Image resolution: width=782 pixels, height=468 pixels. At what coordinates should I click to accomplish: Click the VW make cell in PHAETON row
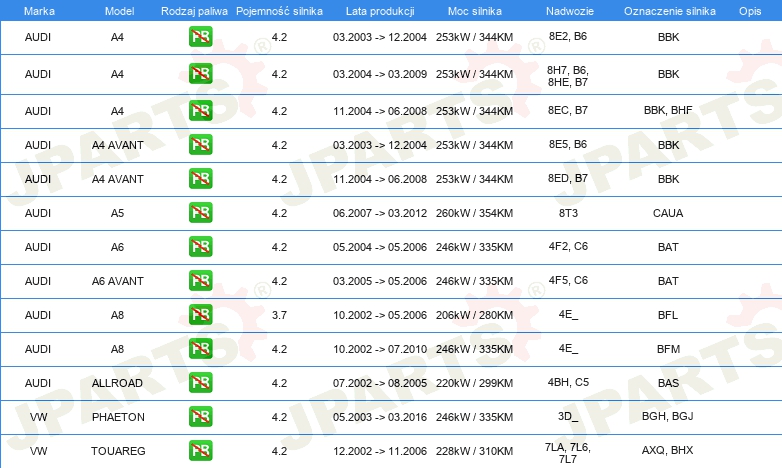(x=38, y=417)
